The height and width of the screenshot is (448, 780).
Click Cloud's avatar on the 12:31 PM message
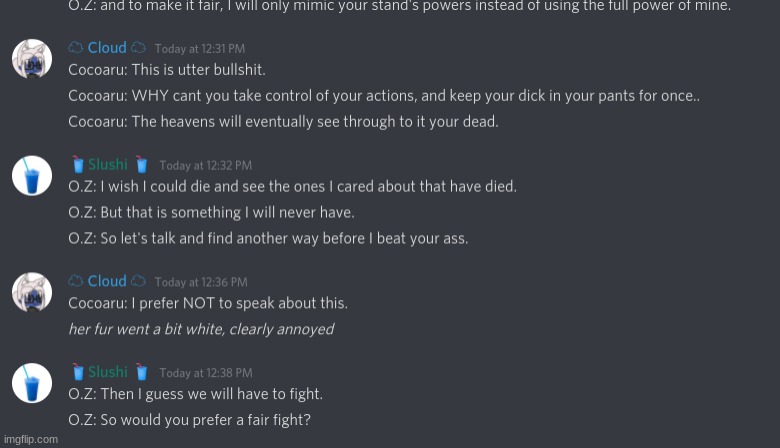click(32, 60)
